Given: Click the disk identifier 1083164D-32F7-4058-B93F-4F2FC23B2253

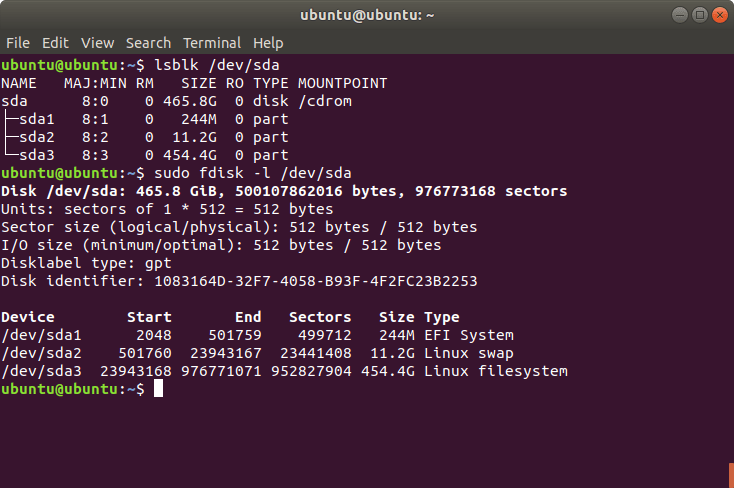Looking at the screenshot, I should click(316, 281).
